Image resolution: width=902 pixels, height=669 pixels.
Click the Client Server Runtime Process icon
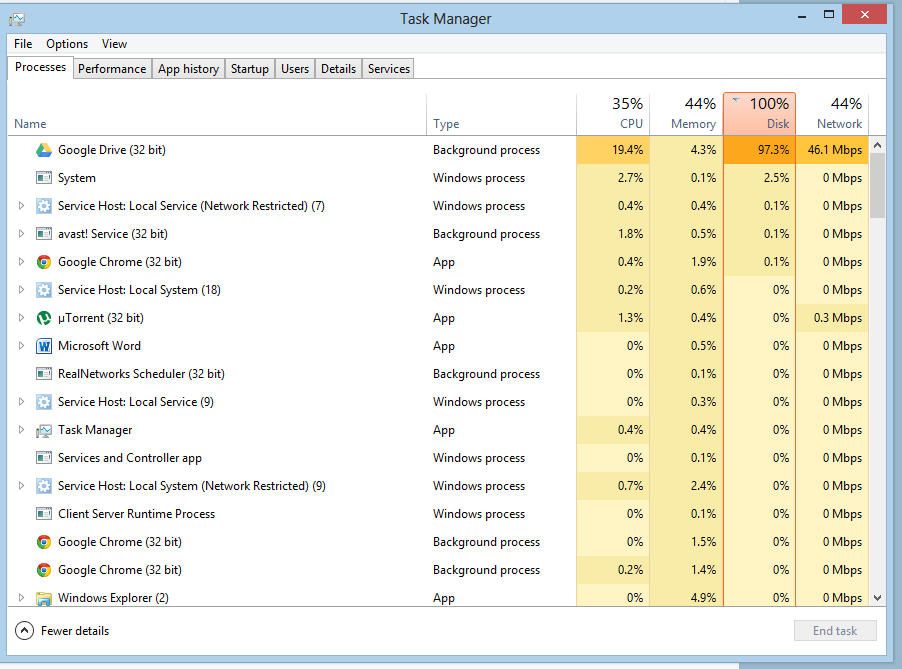(x=44, y=514)
